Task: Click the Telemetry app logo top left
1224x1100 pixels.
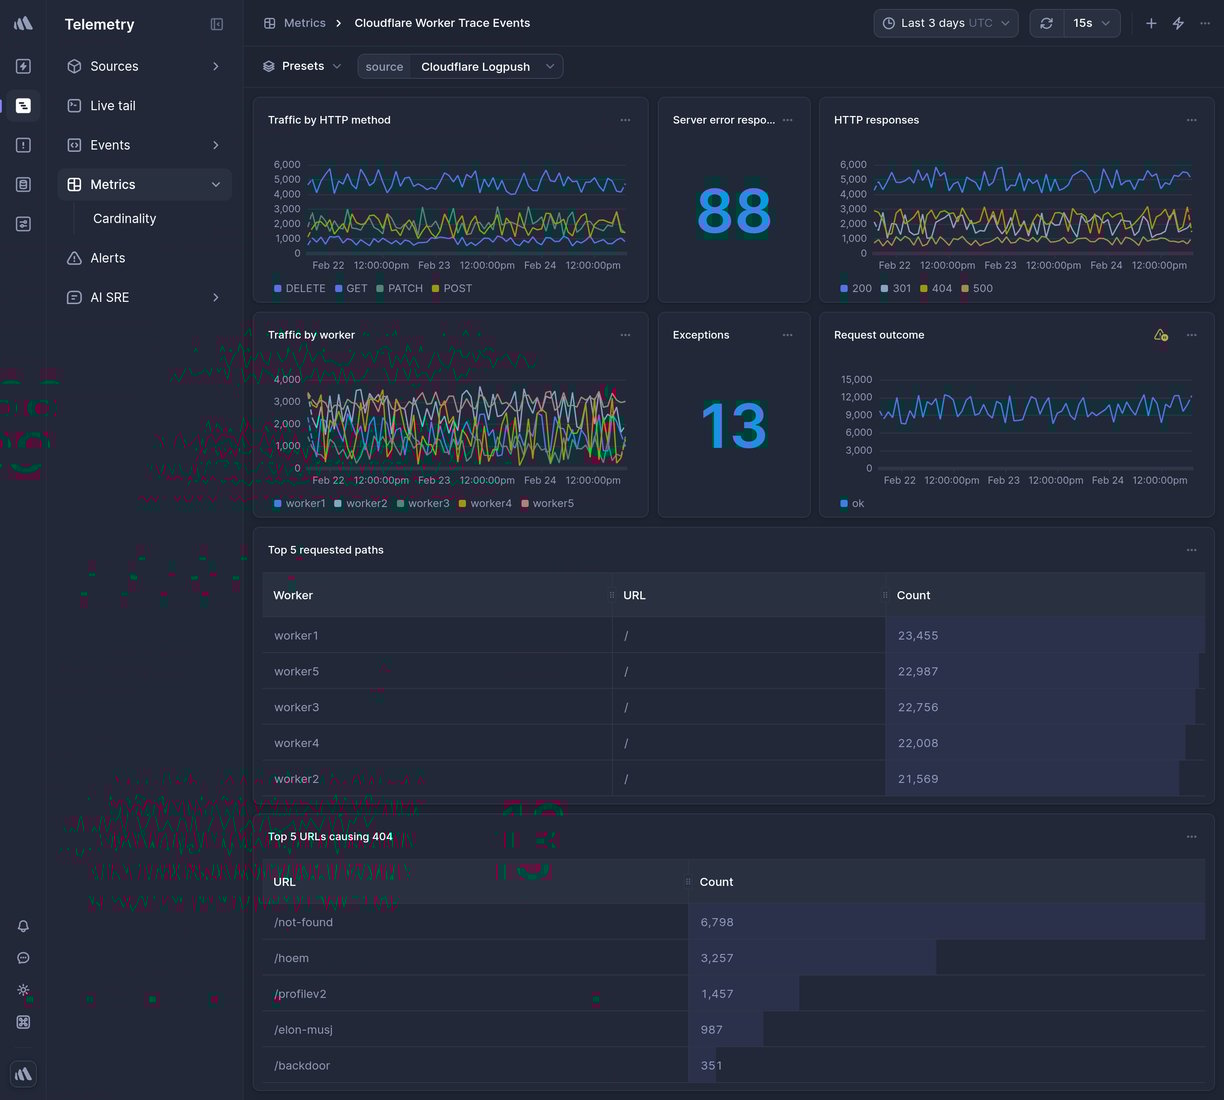Action: coord(22,22)
